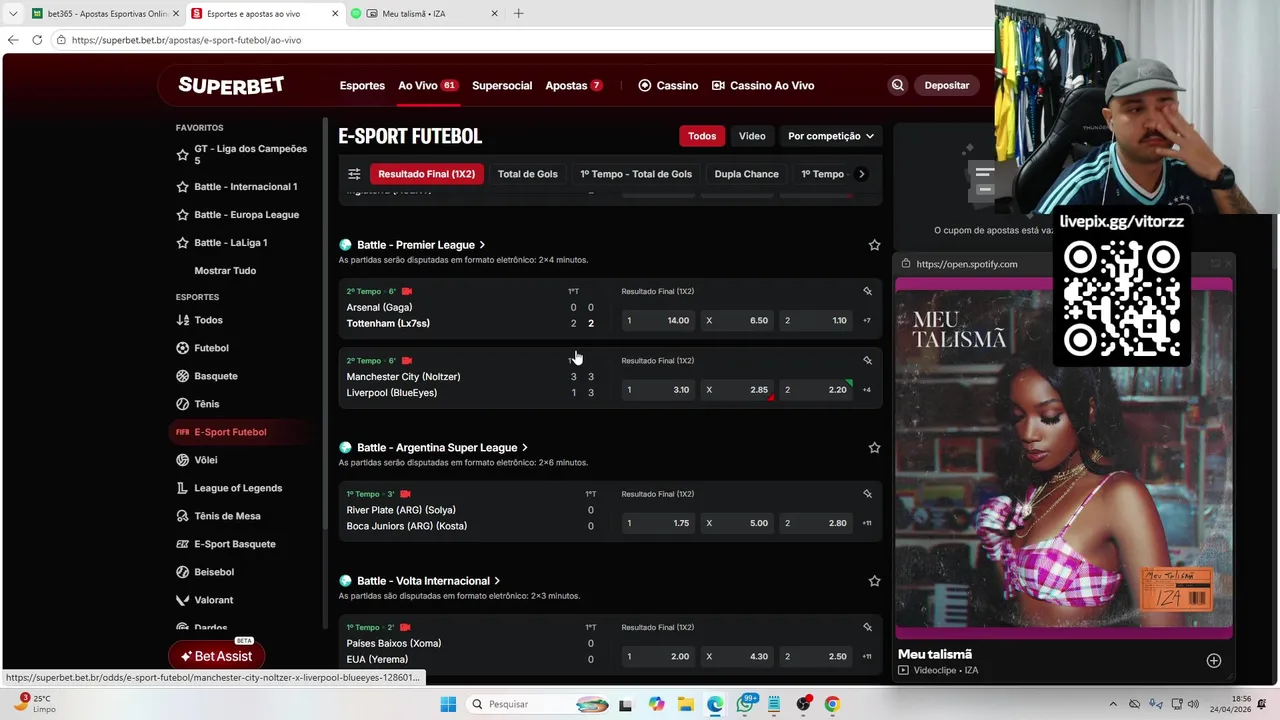Click the Superbet logo

point(231,85)
